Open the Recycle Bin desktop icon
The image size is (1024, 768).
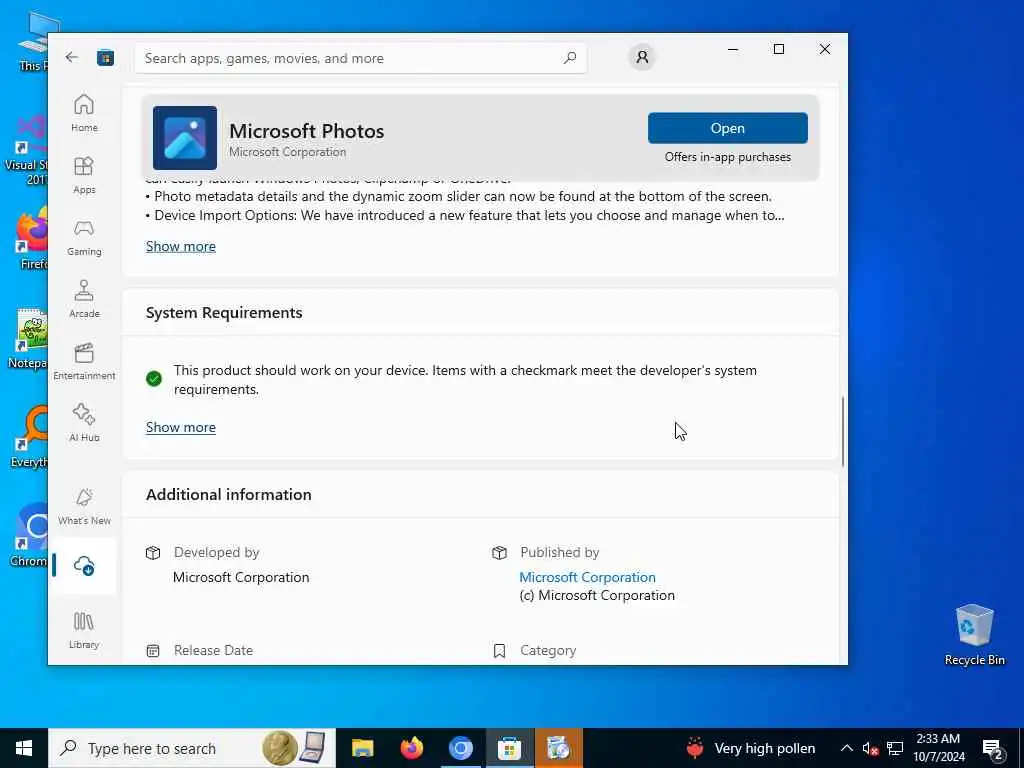coord(974,635)
